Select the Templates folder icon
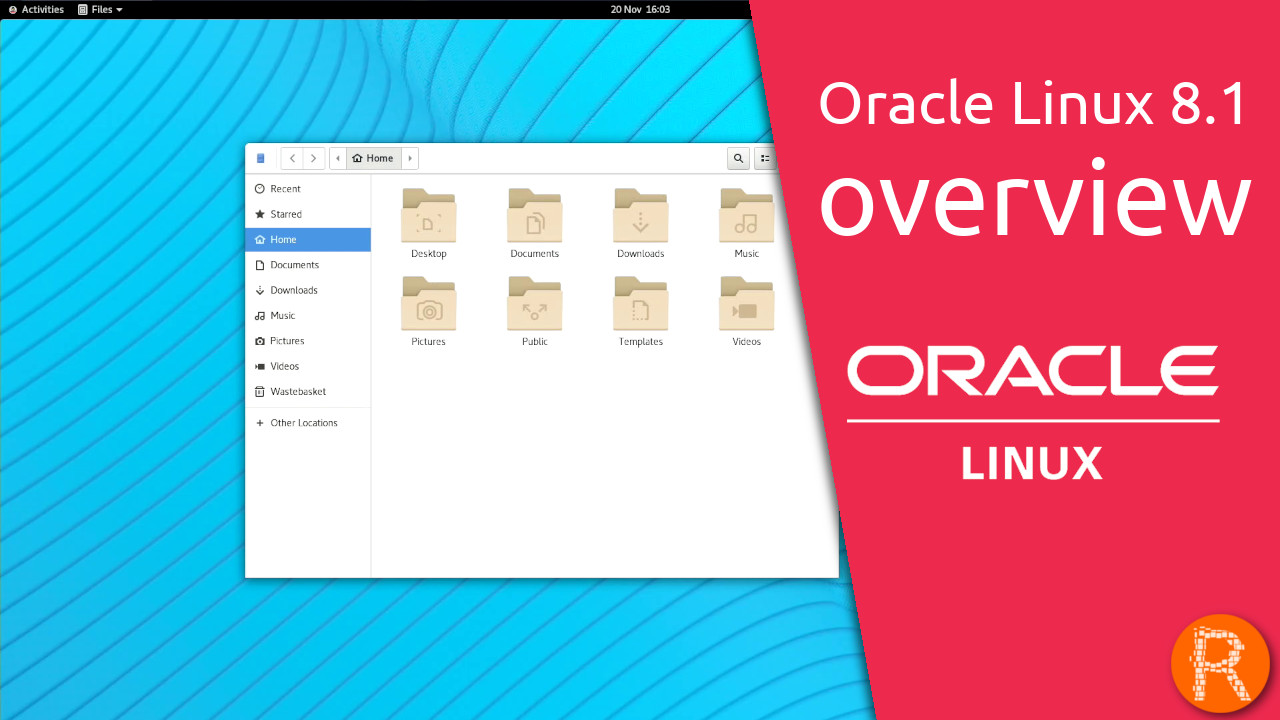The image size is (1280, 720). (641, 303)
